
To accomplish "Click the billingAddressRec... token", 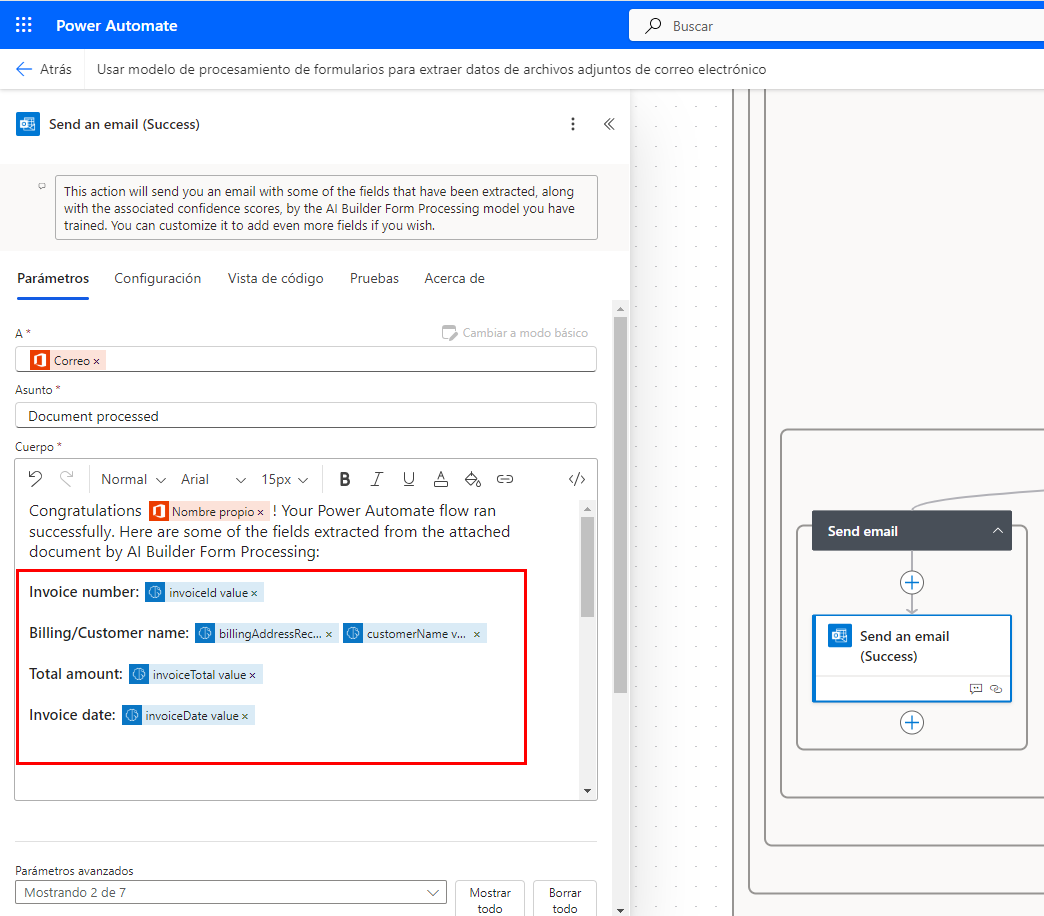I will click(266, 634).
